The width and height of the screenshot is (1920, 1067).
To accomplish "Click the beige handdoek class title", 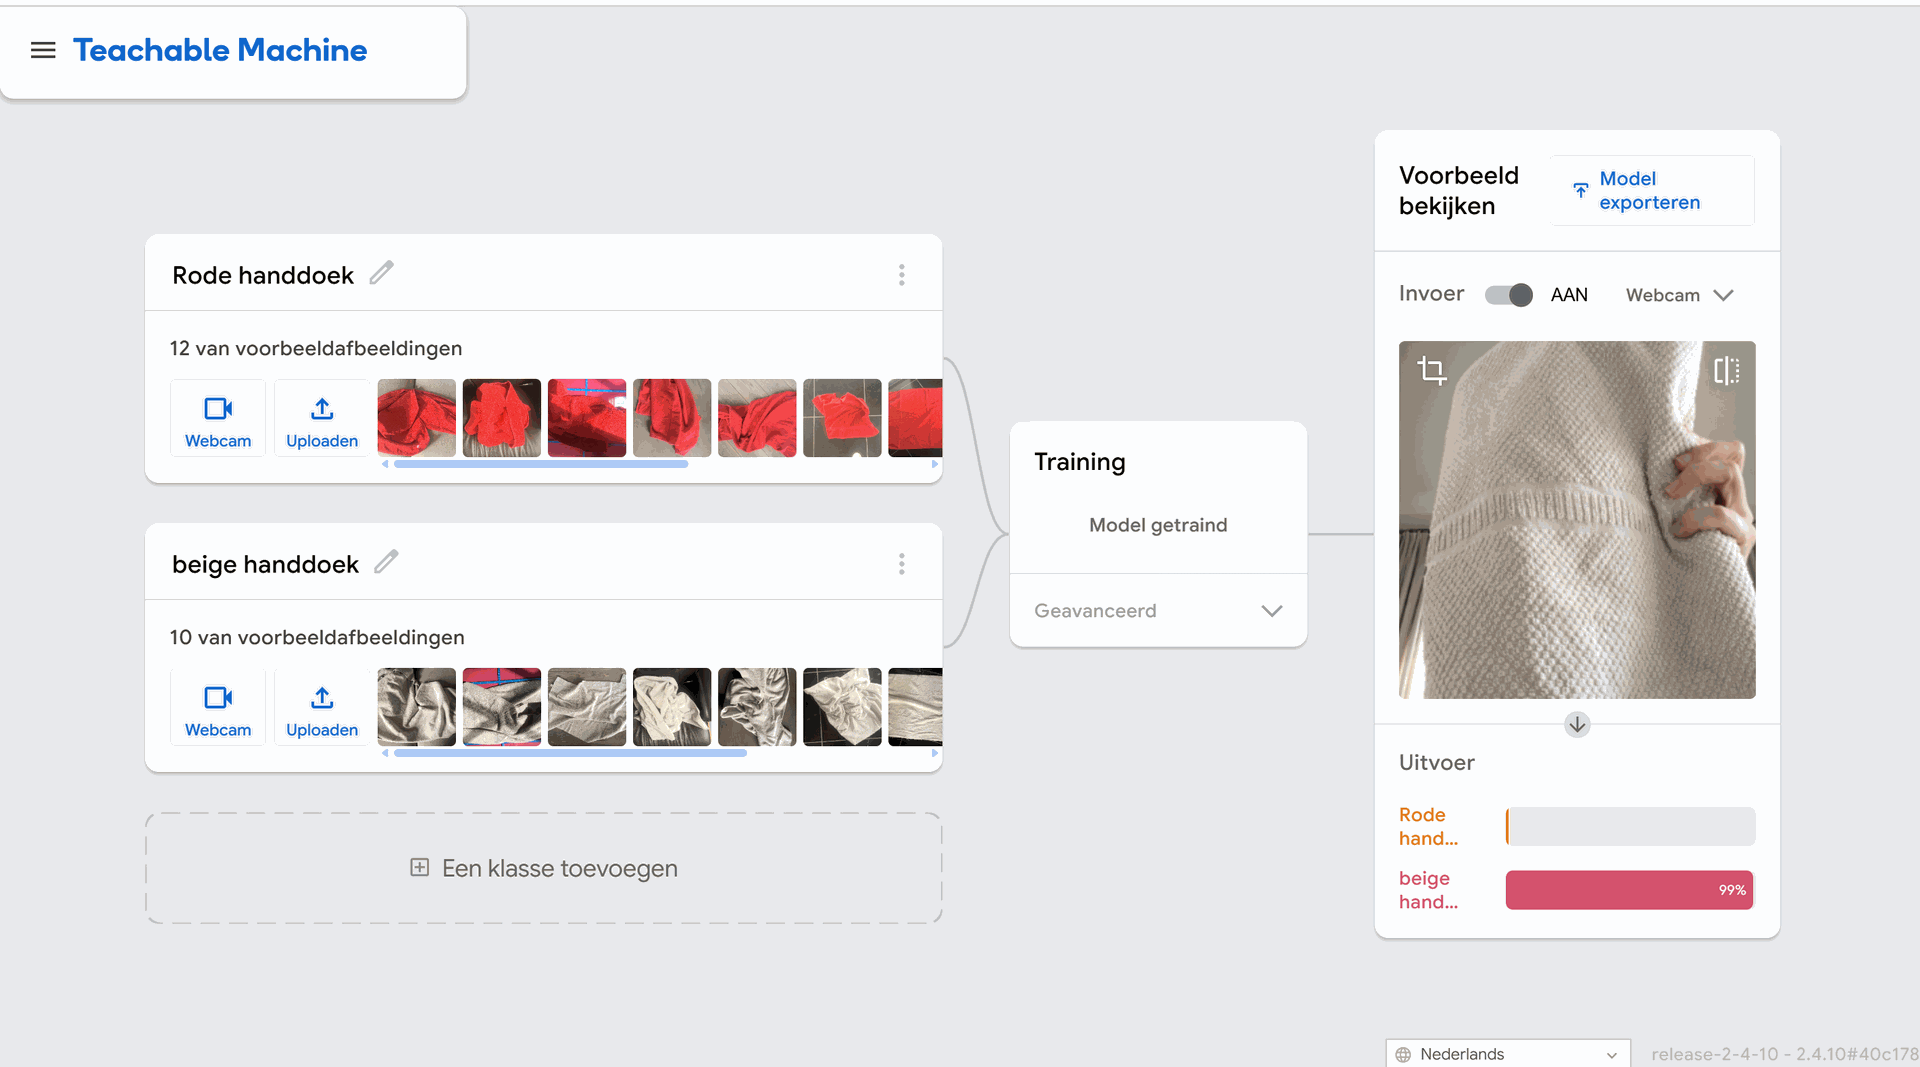I will (x=265, y=564).
